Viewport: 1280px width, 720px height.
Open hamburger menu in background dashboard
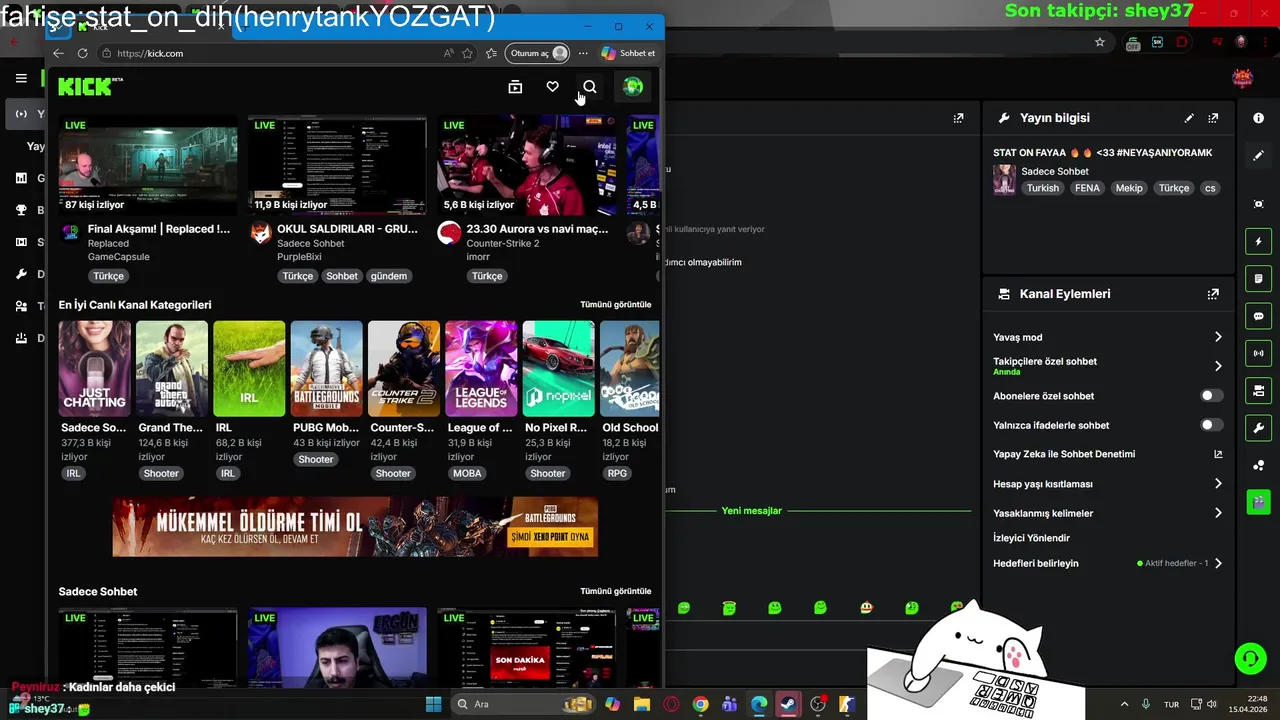(x=21, y=78)
